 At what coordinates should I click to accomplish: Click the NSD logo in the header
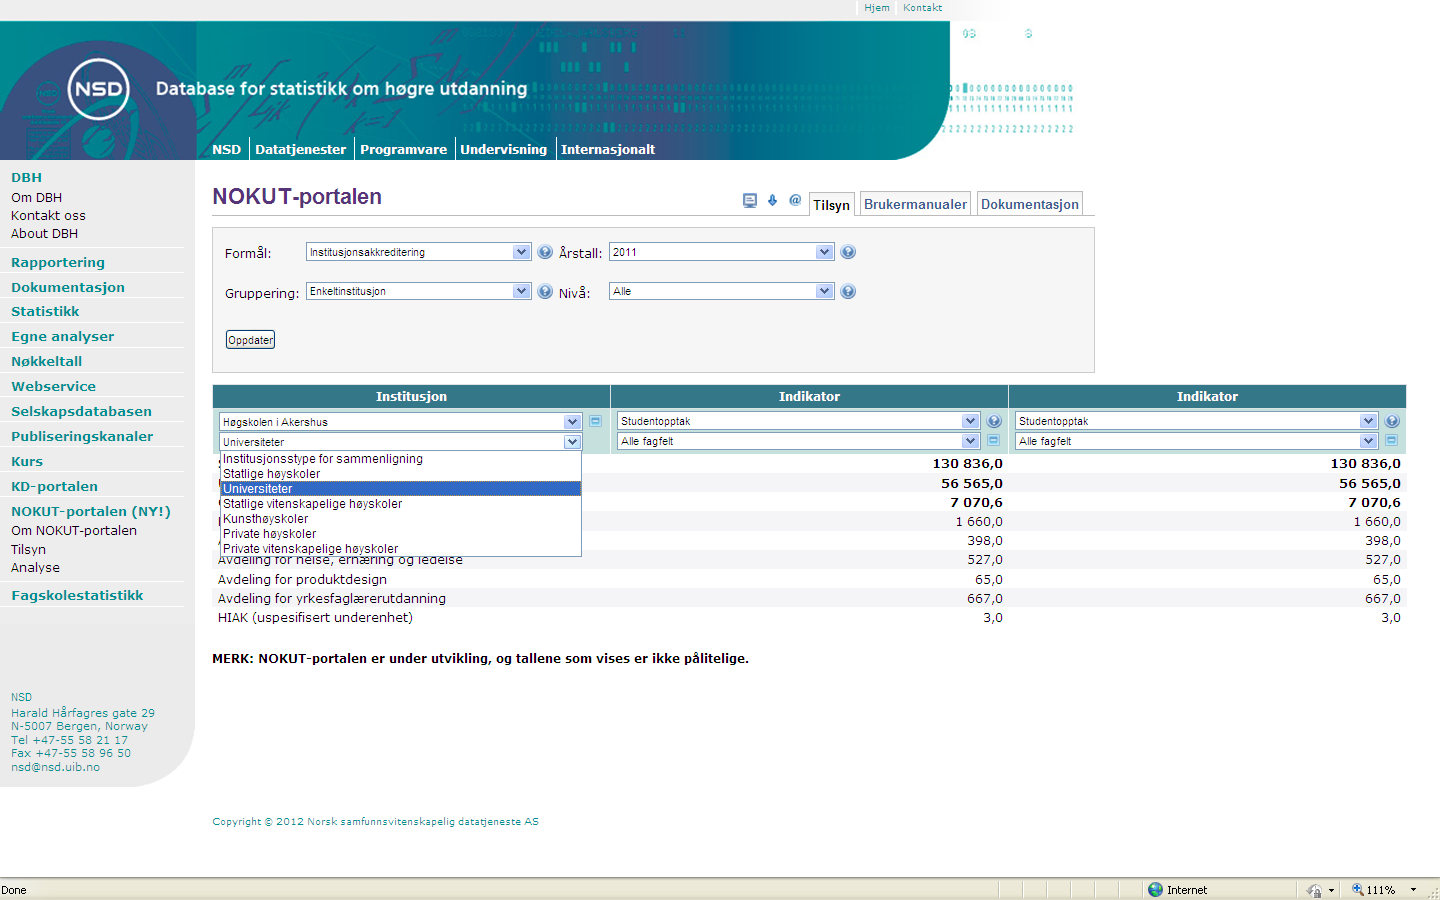coord(98,89)
